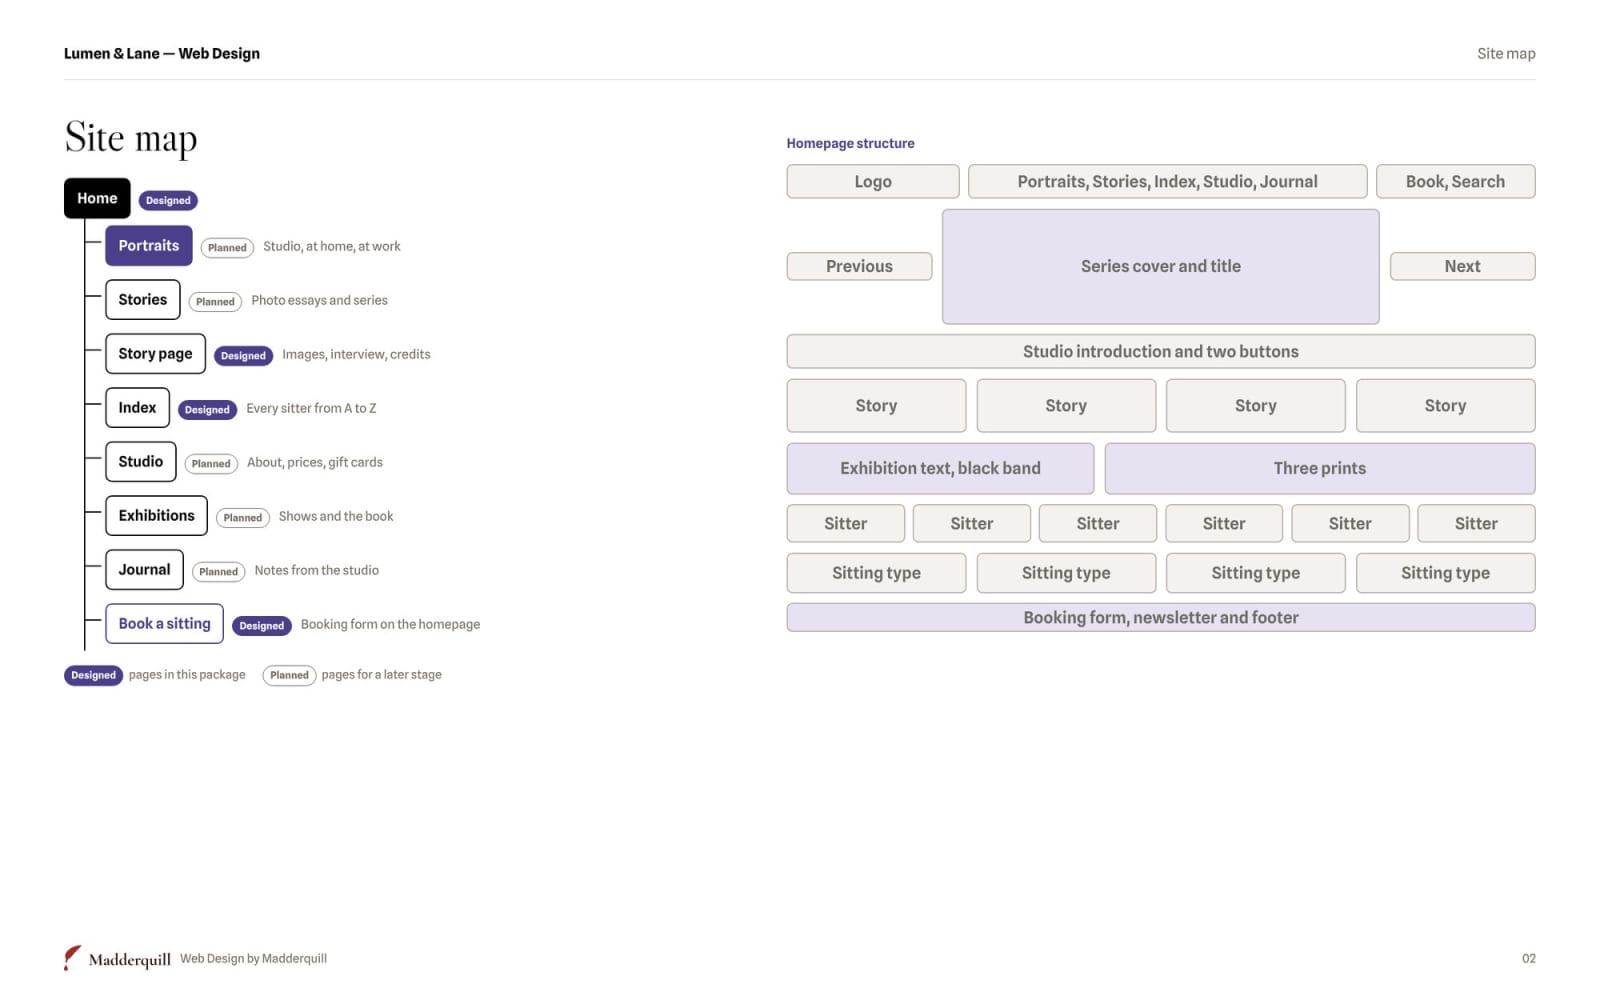Screen dimensions: 1600x1000
Task: Select the Home node in the site map
Action: 97,198
